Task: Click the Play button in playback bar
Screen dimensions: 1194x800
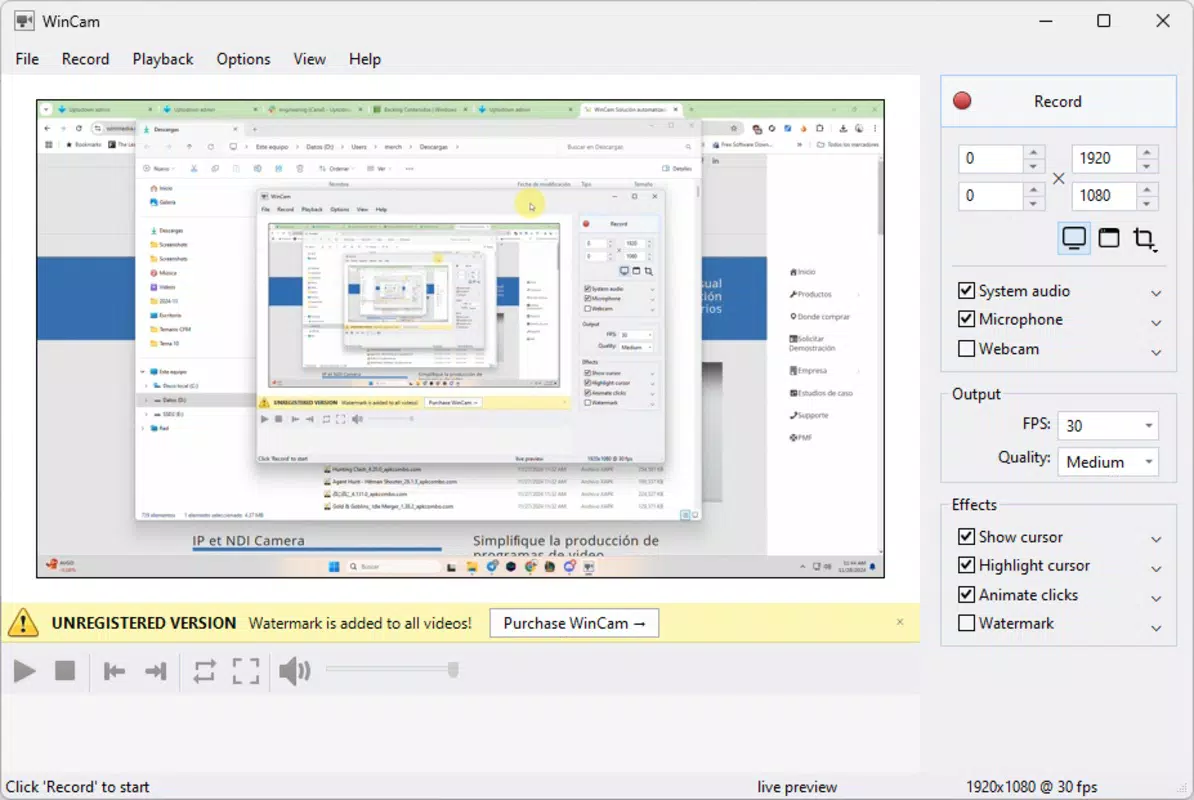Action: pyautogui.click(x=24, y=671)
